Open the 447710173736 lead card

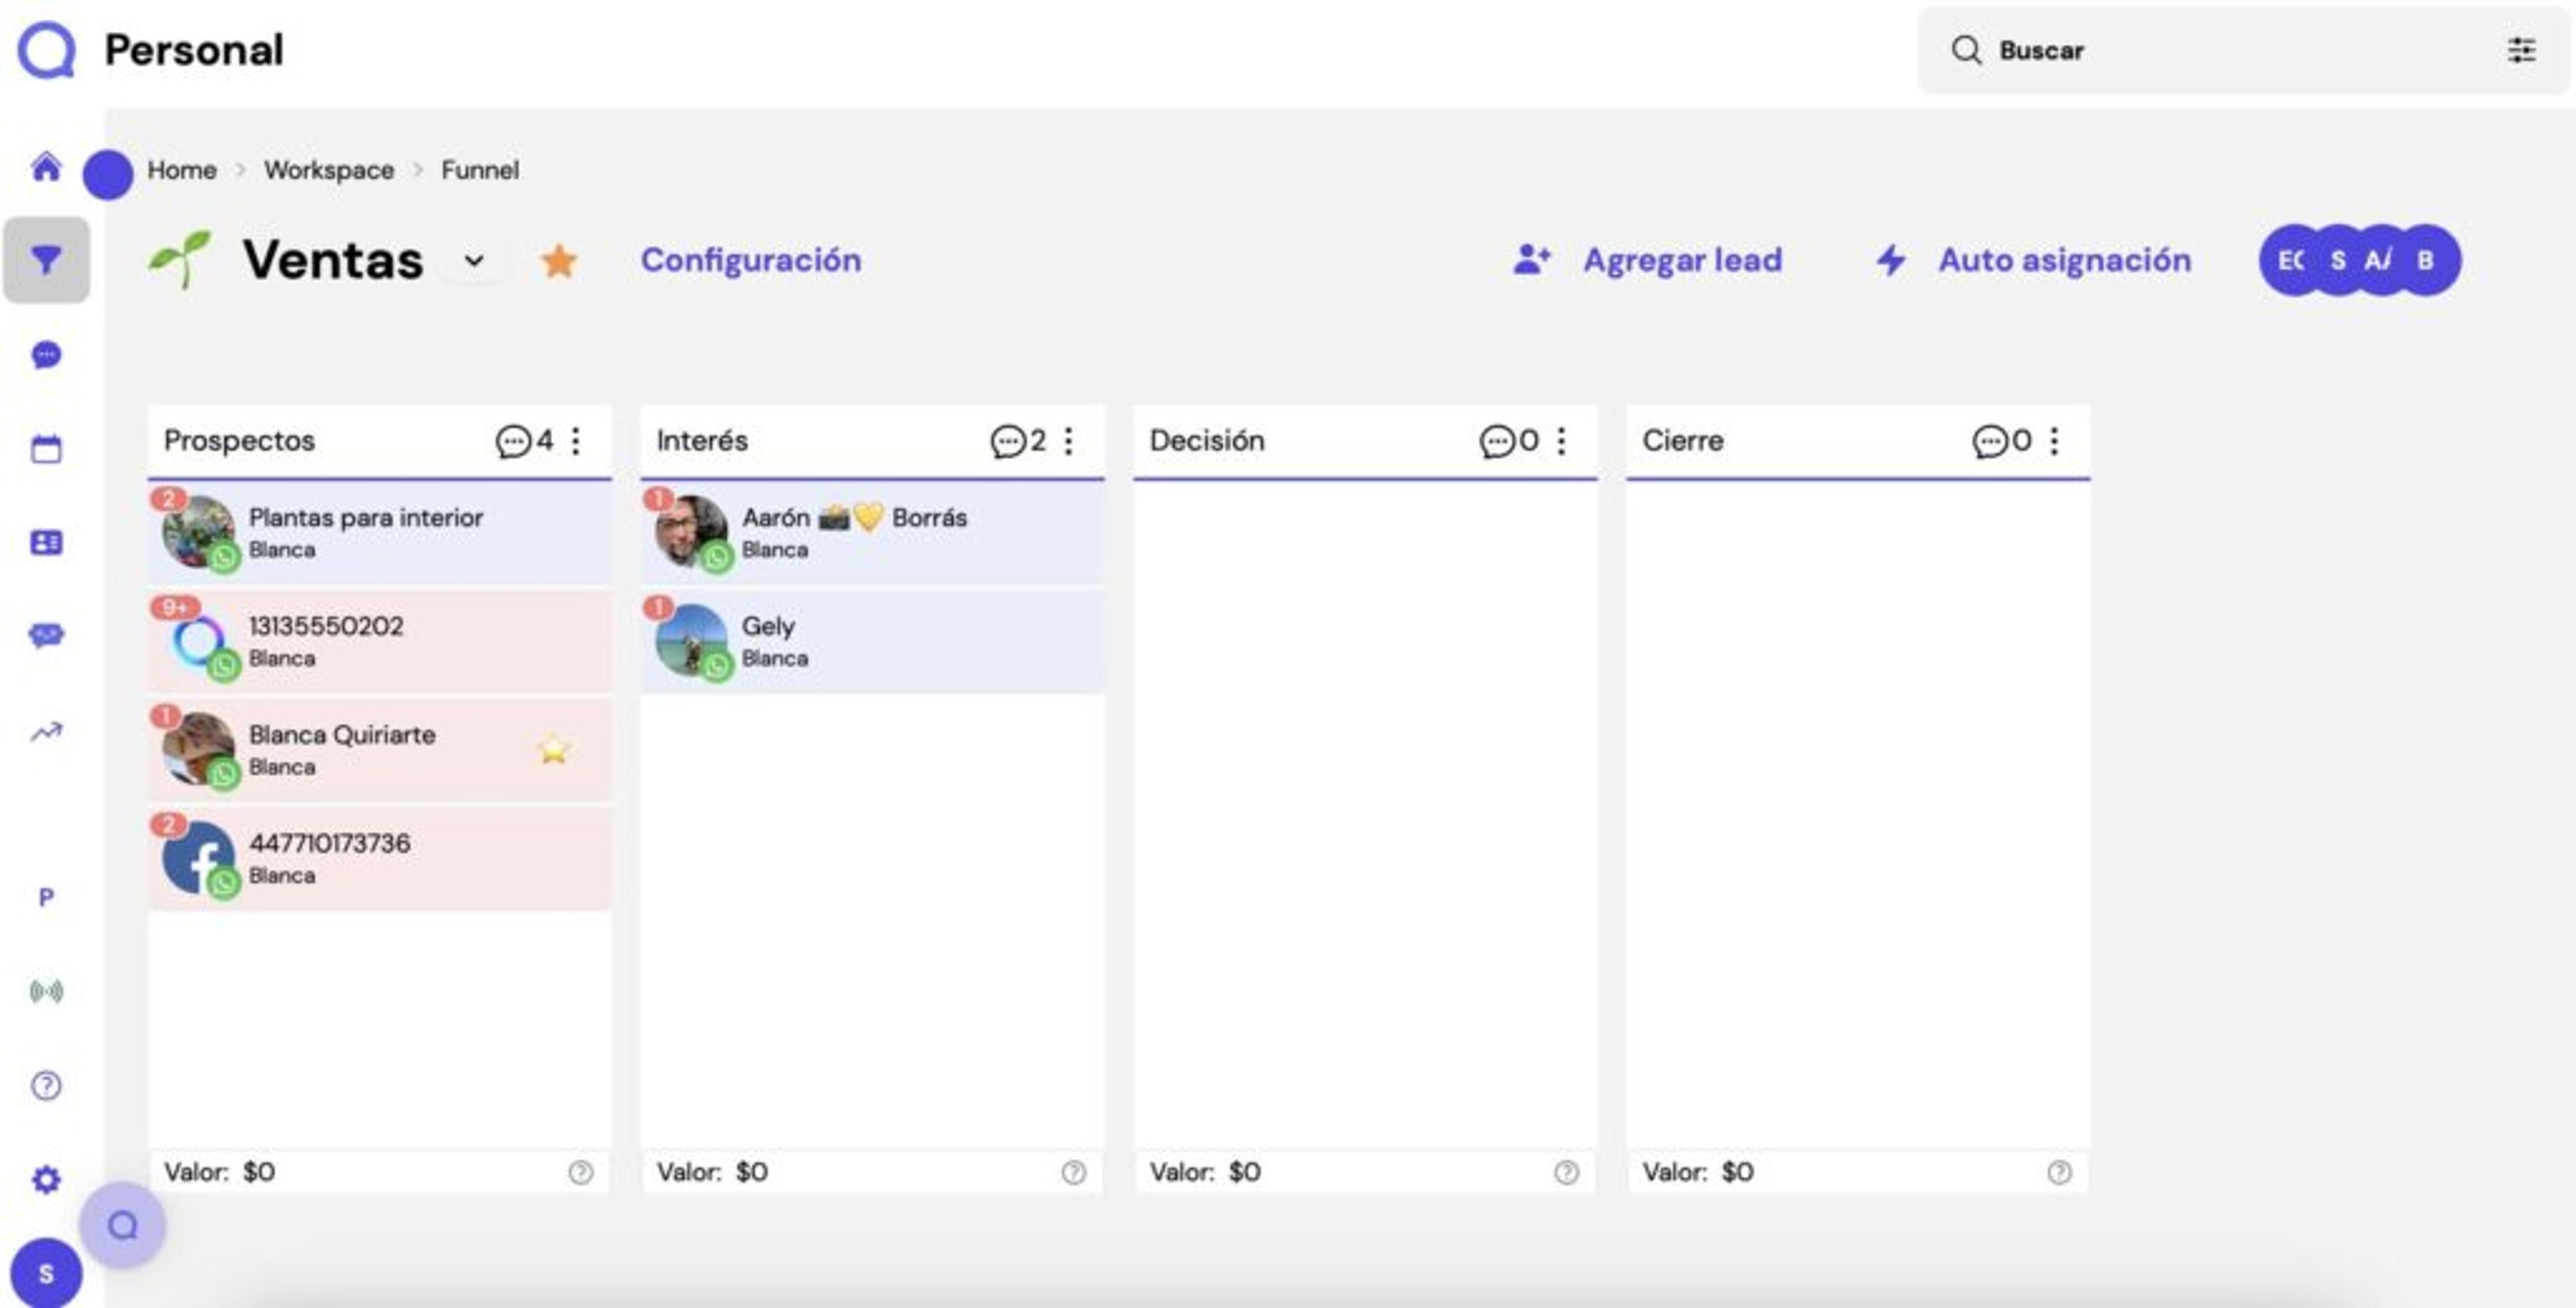coord(380,858)
